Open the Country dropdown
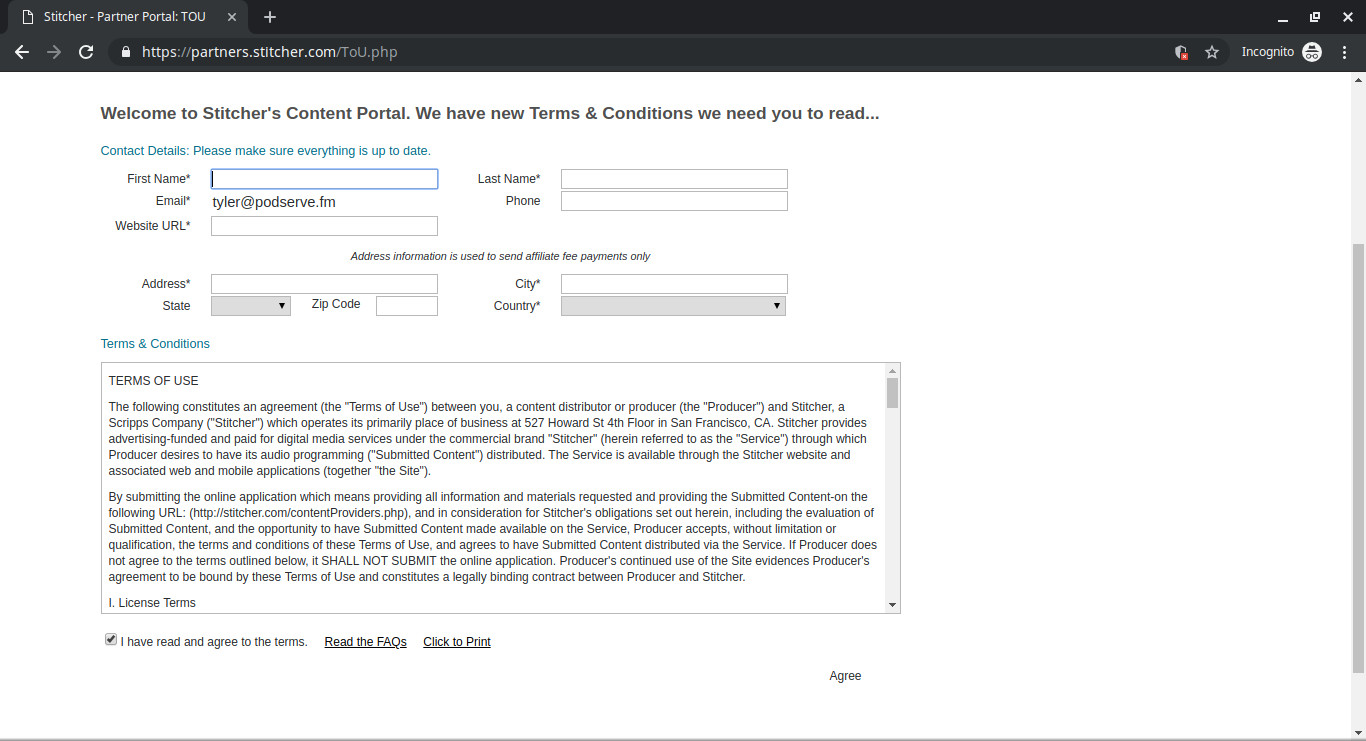 673,306
